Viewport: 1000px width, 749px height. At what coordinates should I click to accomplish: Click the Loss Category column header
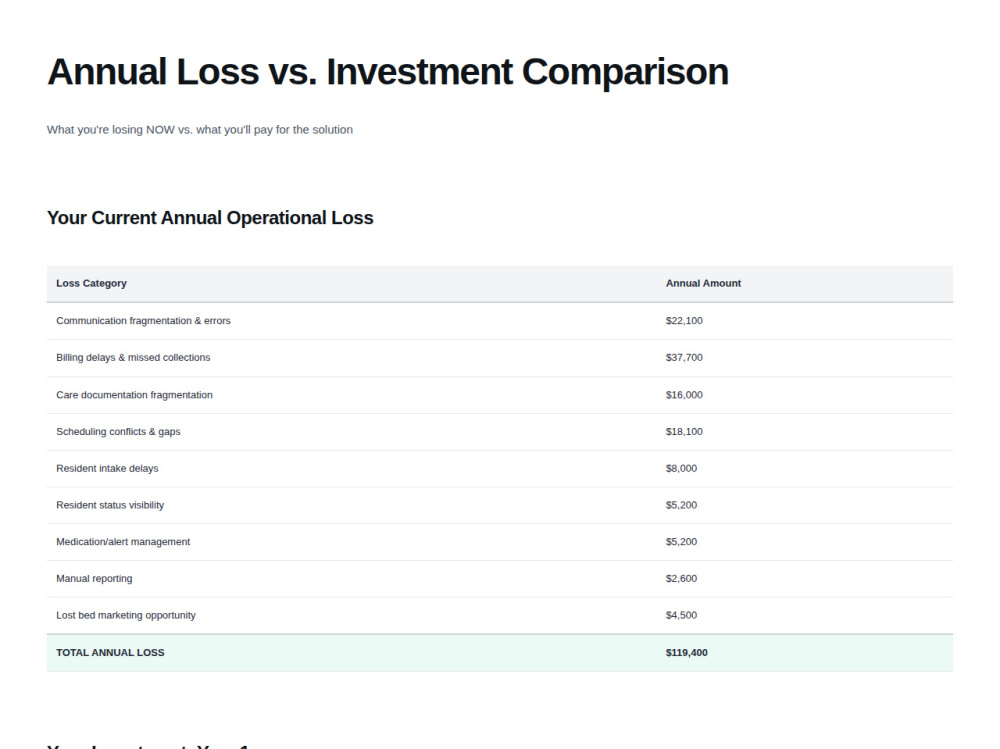coord(91,283)
